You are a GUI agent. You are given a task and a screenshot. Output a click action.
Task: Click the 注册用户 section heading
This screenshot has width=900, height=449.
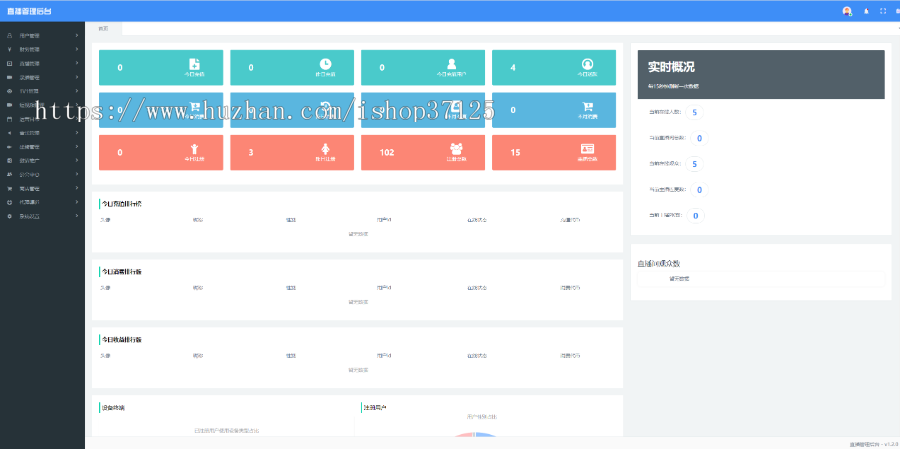tap(375, 408)
